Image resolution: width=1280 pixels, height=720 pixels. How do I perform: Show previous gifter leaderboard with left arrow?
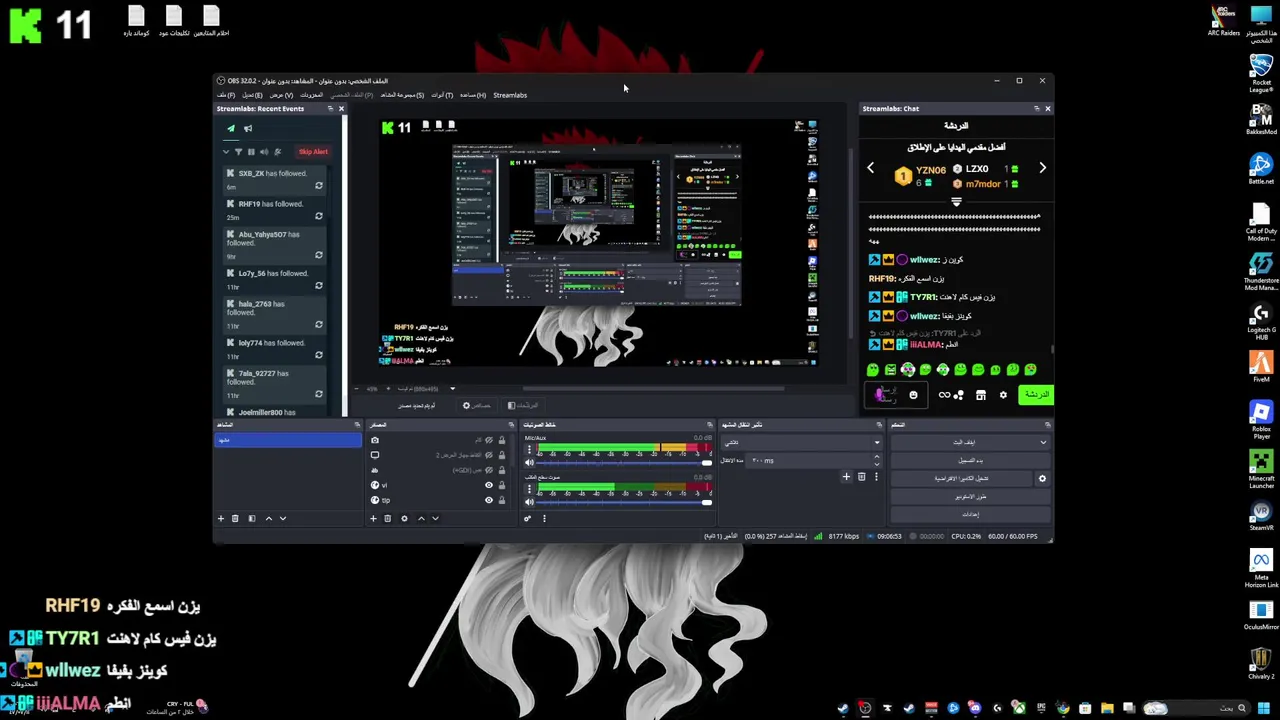pos(870,168)
